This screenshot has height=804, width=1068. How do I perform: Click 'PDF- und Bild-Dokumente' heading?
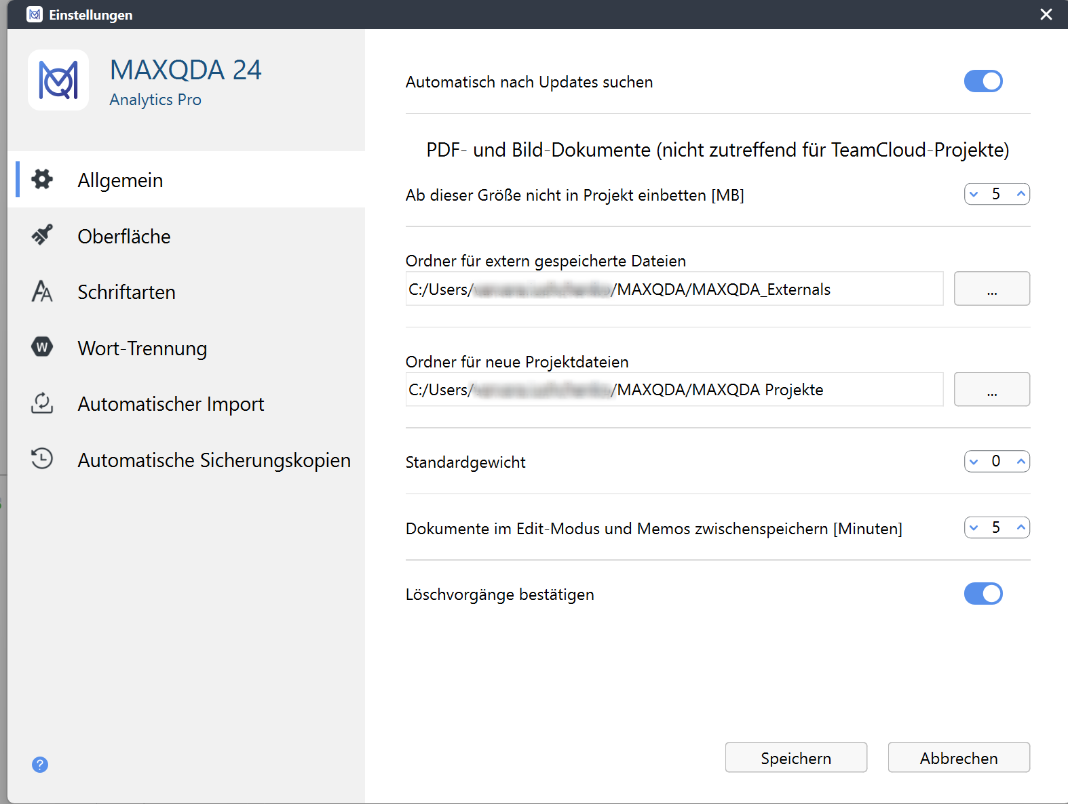point(717,150)
